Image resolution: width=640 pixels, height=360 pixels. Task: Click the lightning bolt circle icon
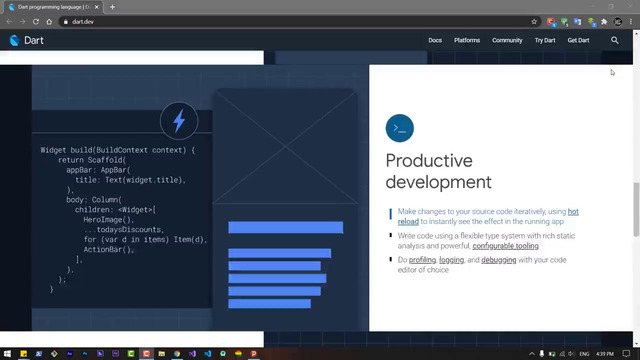pyautogui.click(x=179, y=121)
